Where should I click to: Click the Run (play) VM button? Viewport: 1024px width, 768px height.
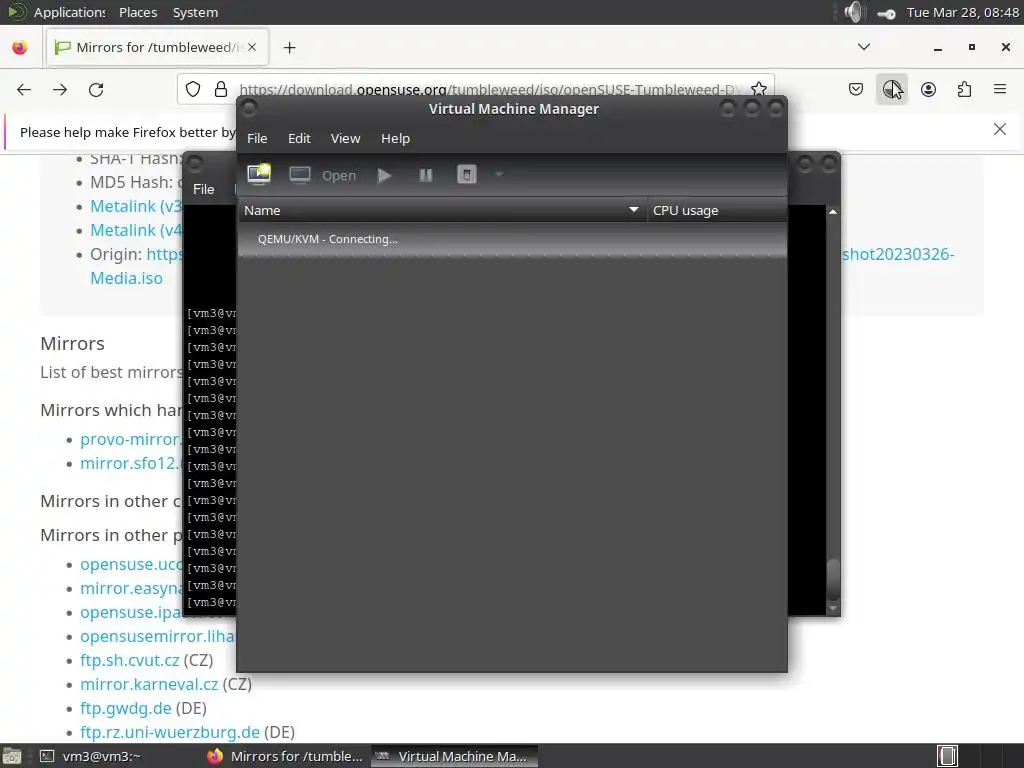click(x=385, y=175)
